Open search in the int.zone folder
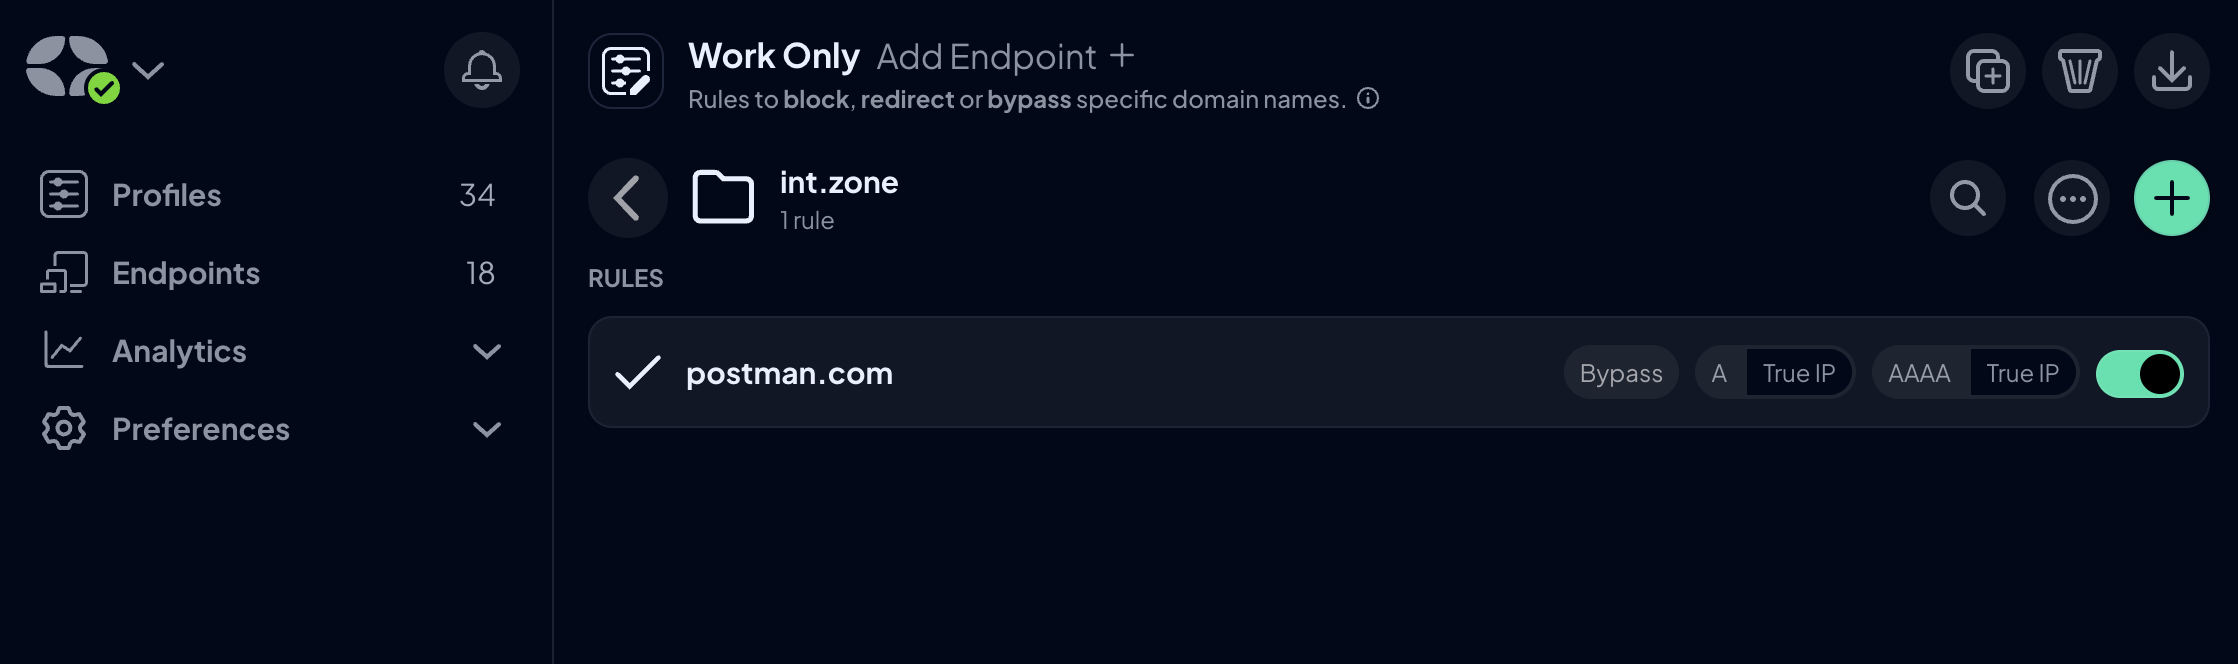This screenshot has width=2238, height=664. (x=1967, y=198)
